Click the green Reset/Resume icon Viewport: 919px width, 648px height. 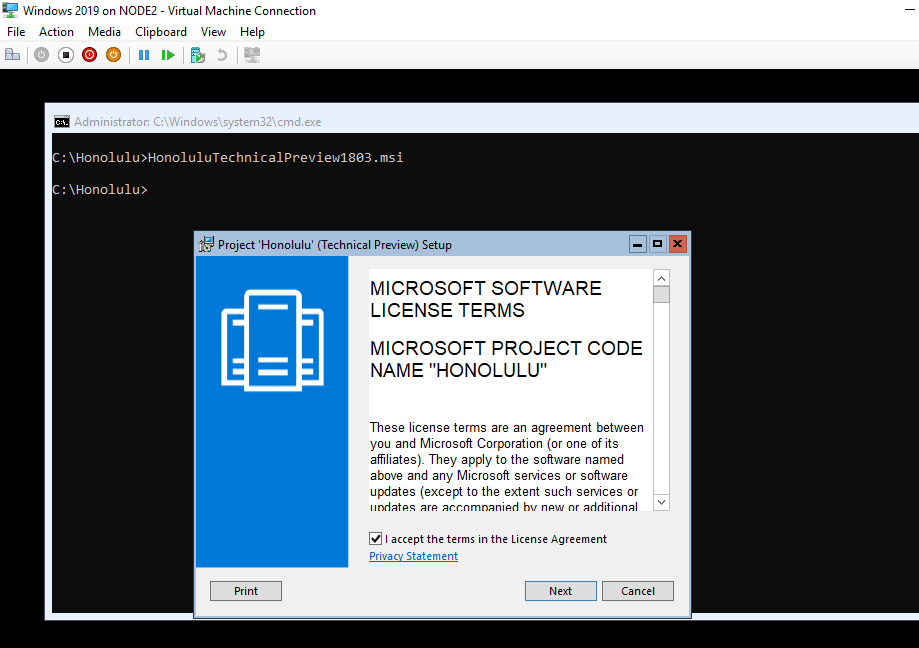pos(168,55)
